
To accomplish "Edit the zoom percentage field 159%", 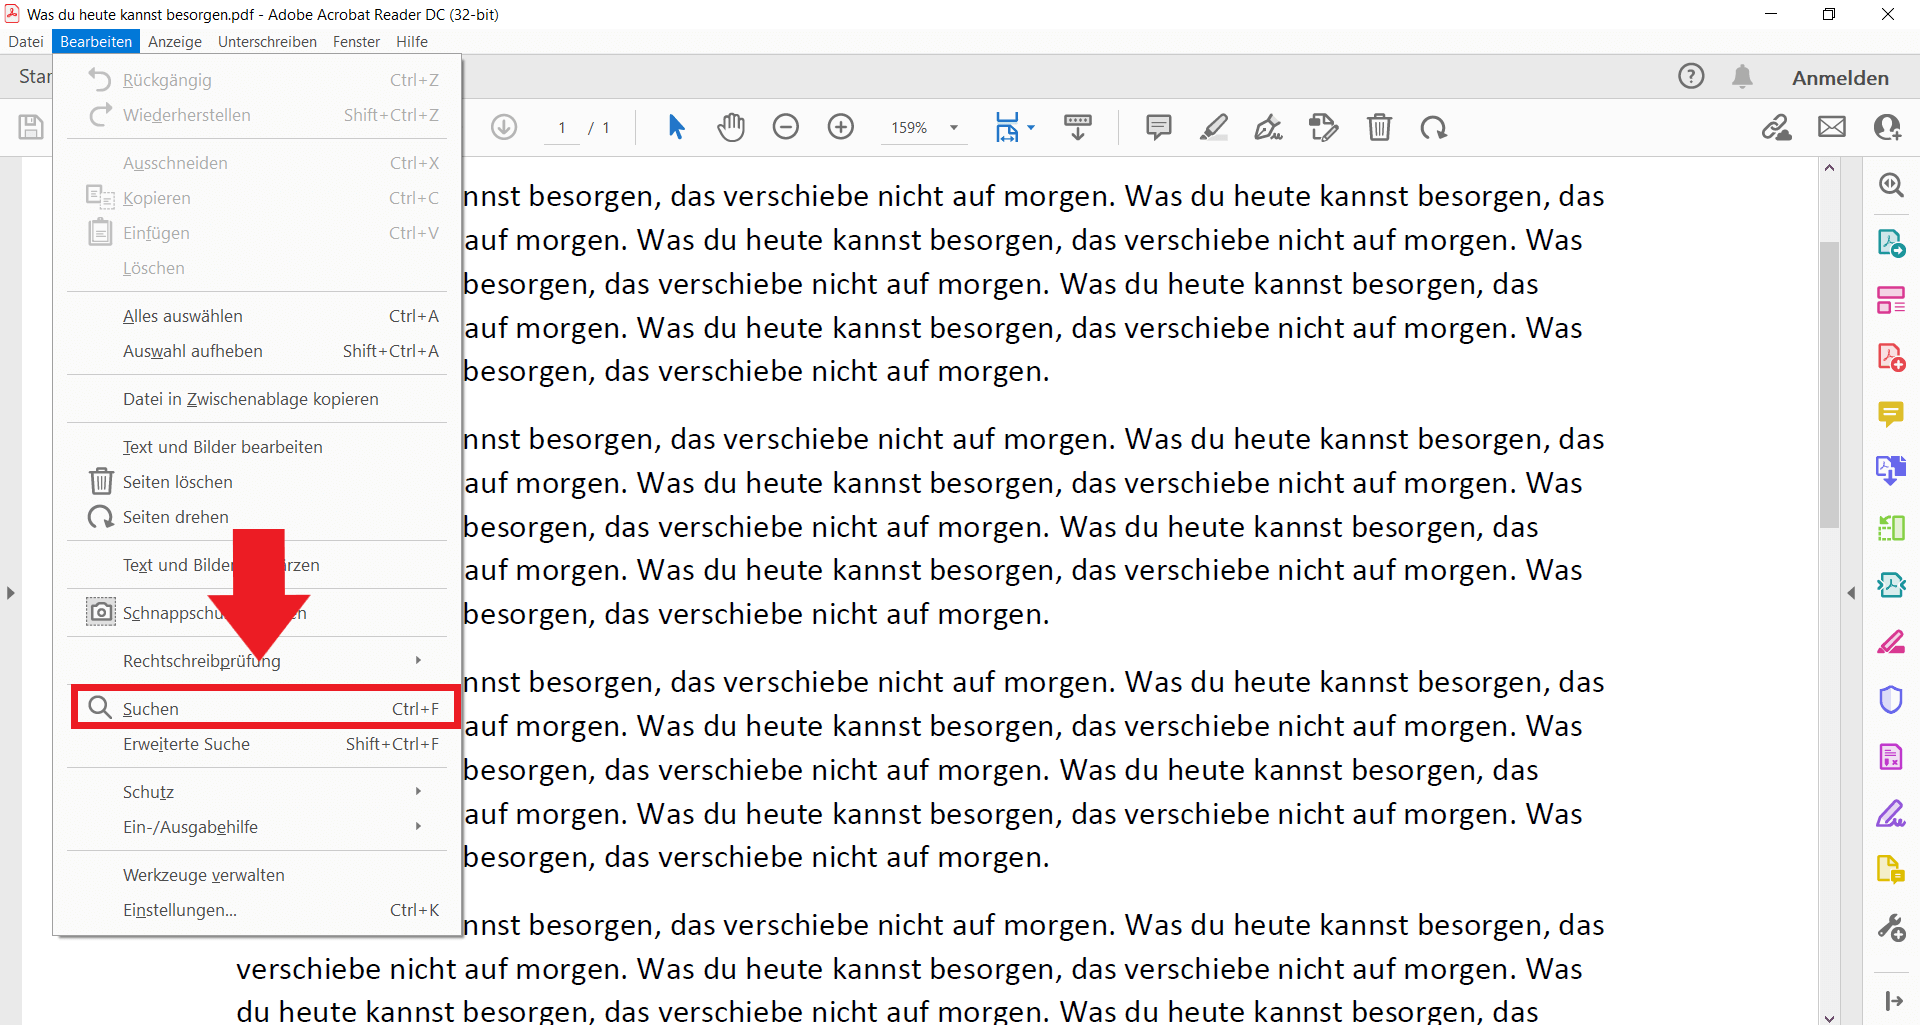I will [909, 128].
